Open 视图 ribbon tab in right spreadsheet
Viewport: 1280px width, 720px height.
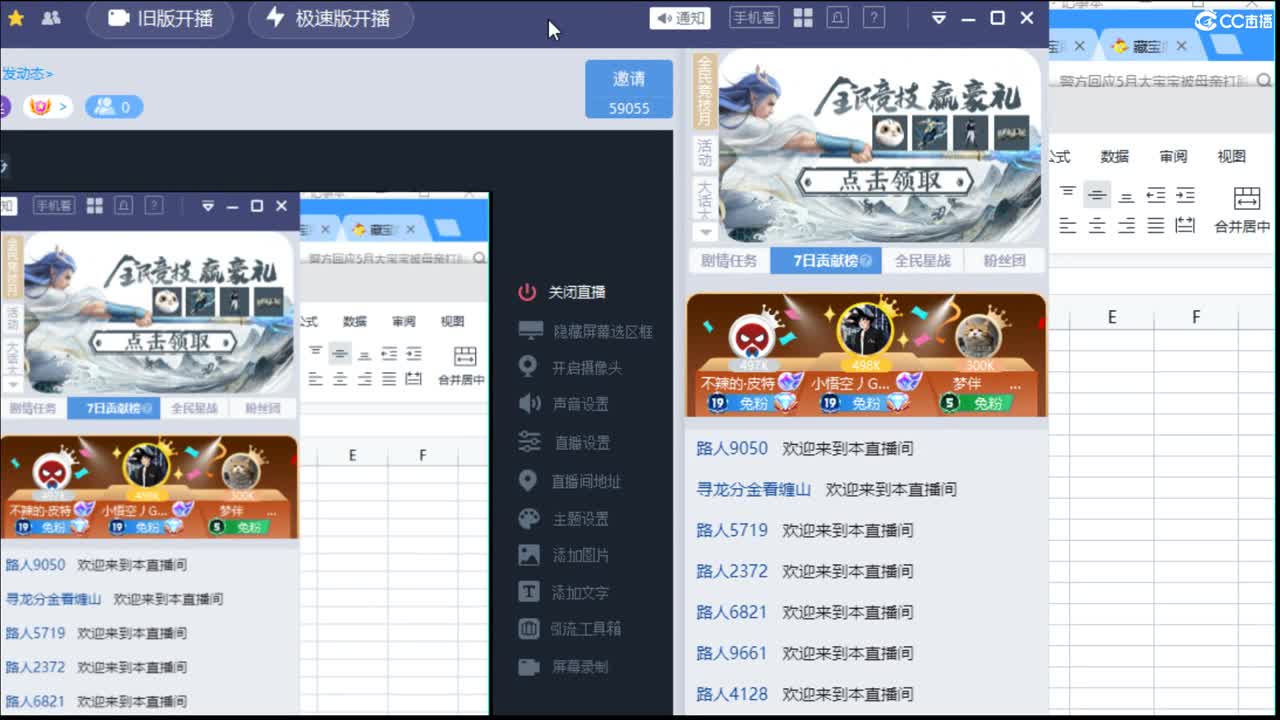[1232, 156]
